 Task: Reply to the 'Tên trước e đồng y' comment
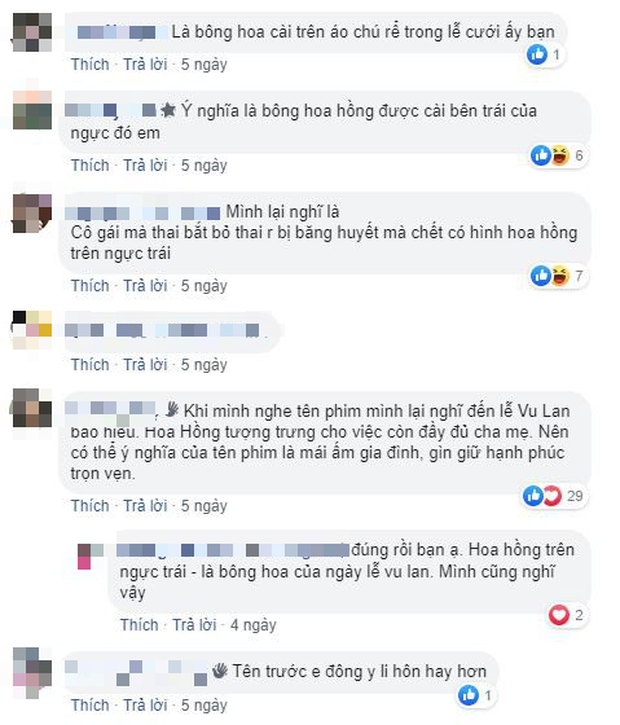click(145, 705)
